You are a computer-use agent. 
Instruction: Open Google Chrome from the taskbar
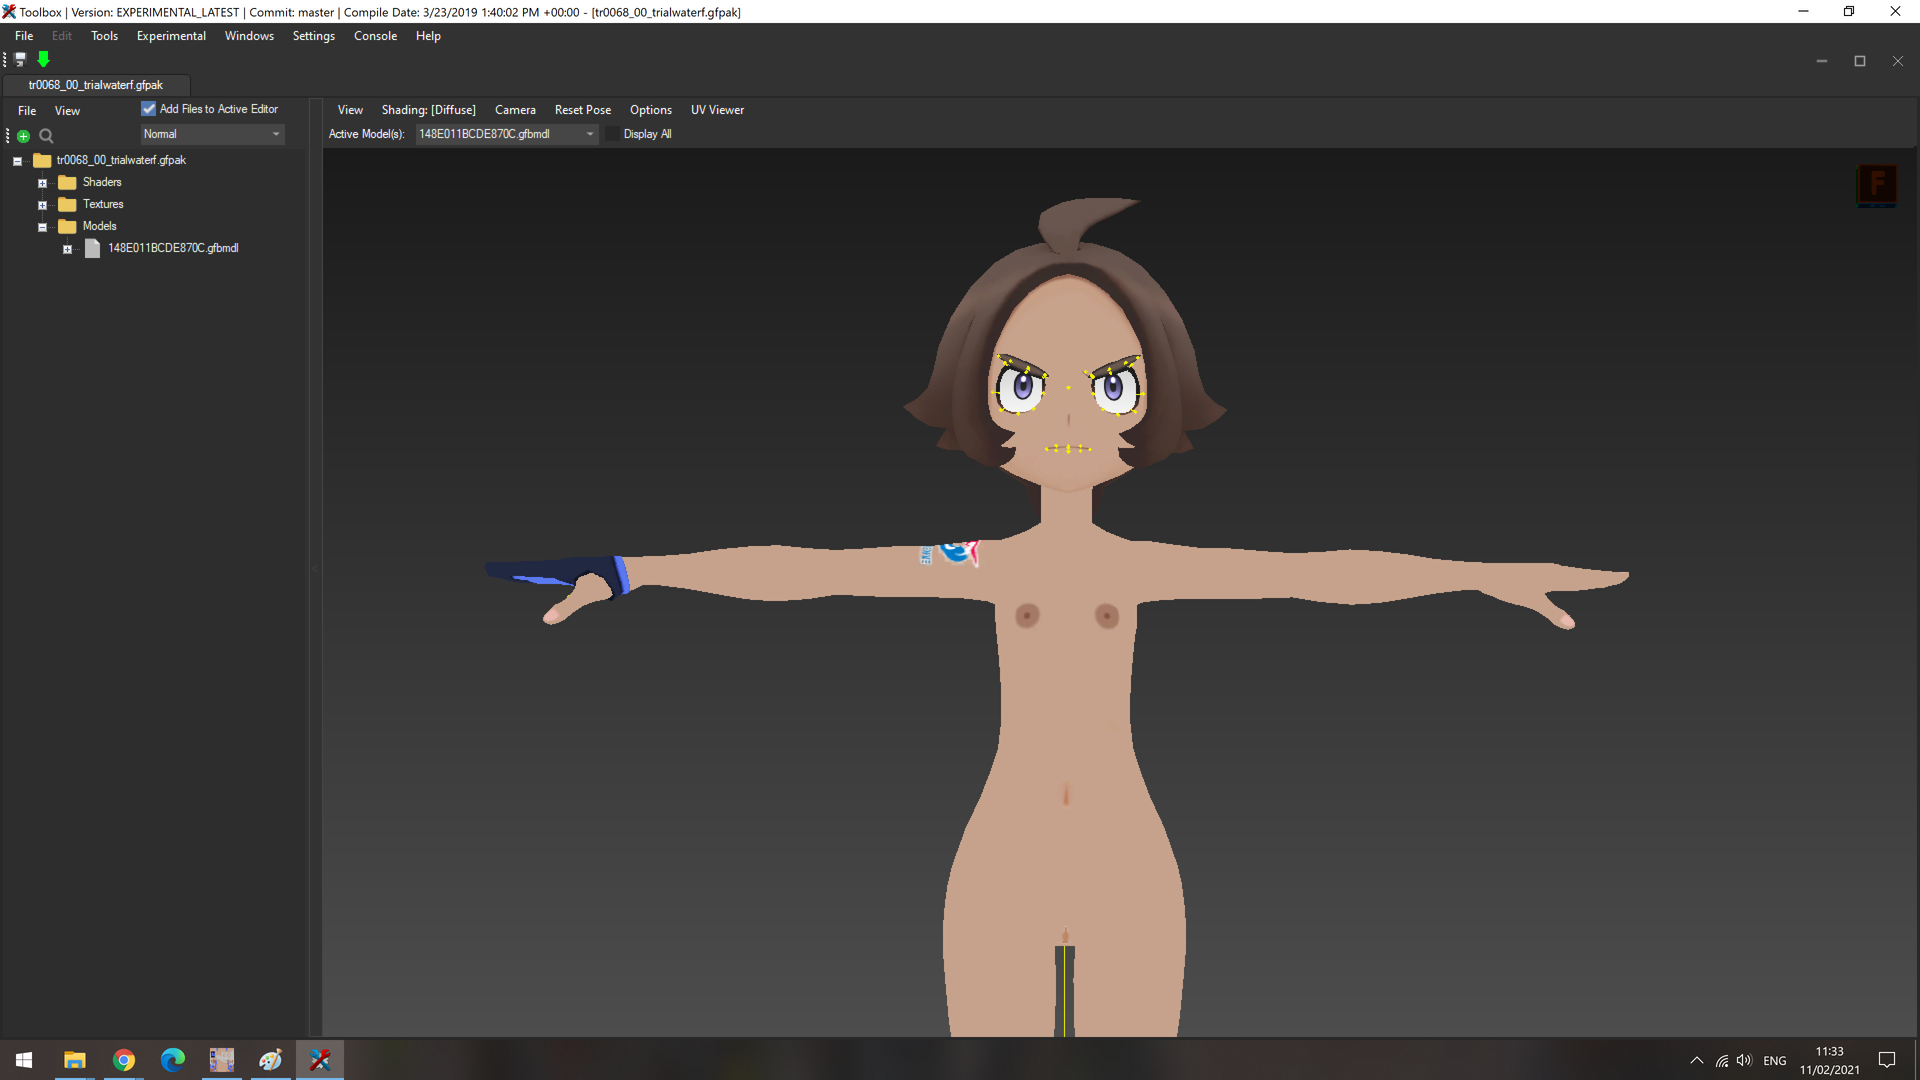pyautogui.click(x=124, y=1060)
